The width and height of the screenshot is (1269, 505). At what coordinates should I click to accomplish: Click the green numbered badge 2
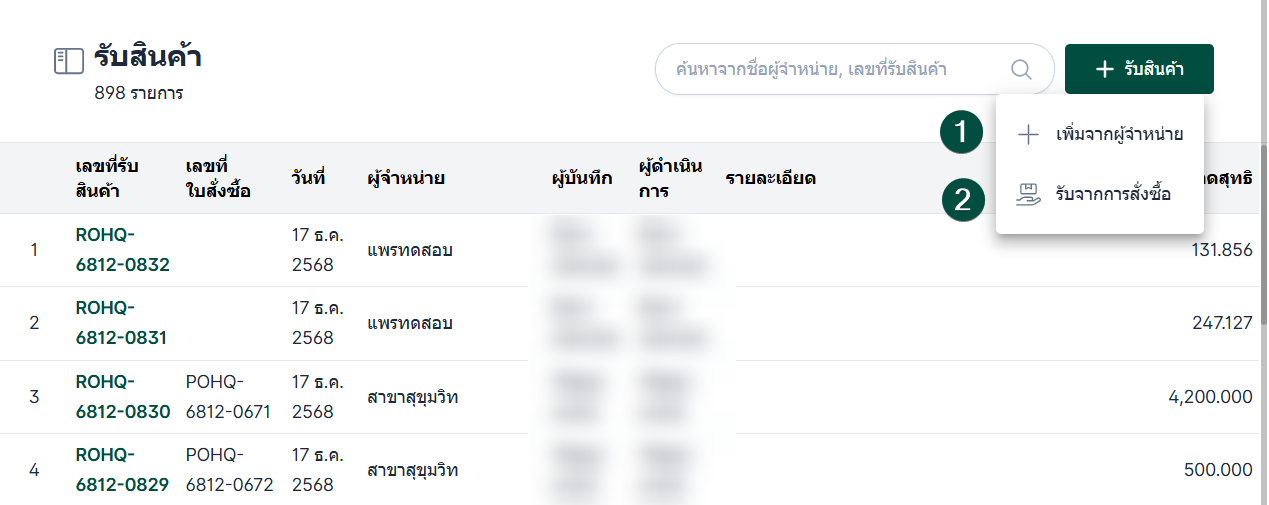[x=962, y=198]
